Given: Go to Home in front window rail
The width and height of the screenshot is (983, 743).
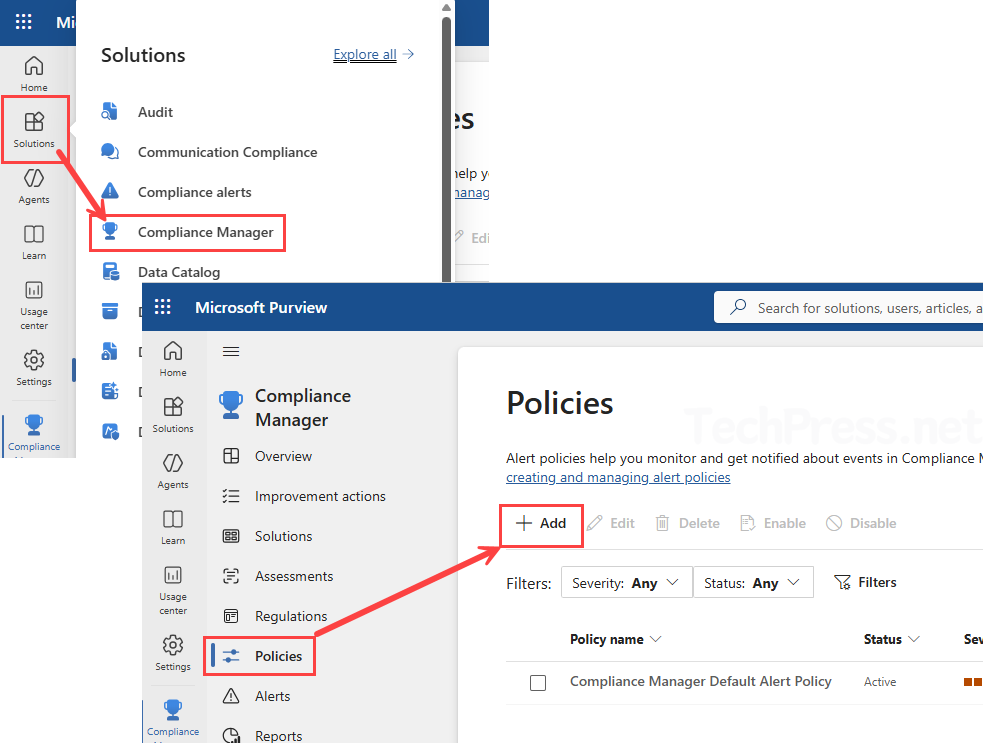Looking at the screenshot, I should (173, 359).
